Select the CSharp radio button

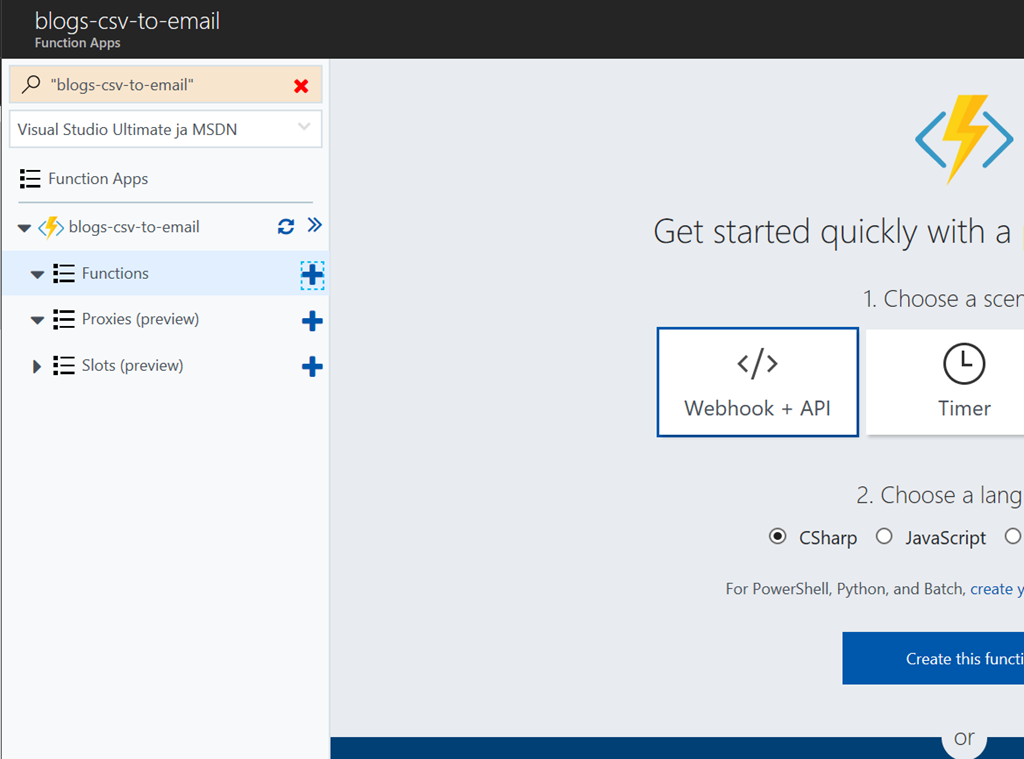(778, 537)
